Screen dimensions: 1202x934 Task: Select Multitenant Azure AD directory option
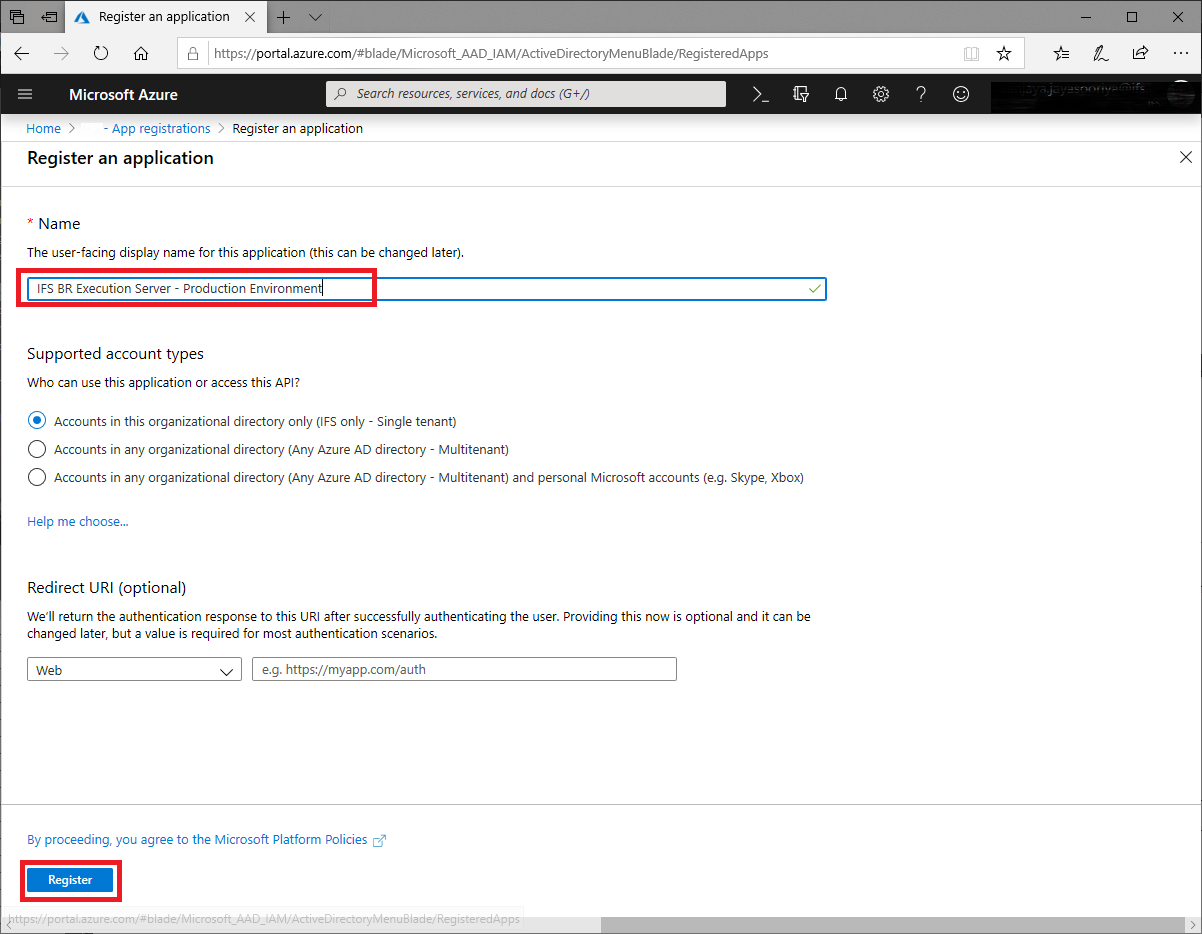click(x=37, y=449)
